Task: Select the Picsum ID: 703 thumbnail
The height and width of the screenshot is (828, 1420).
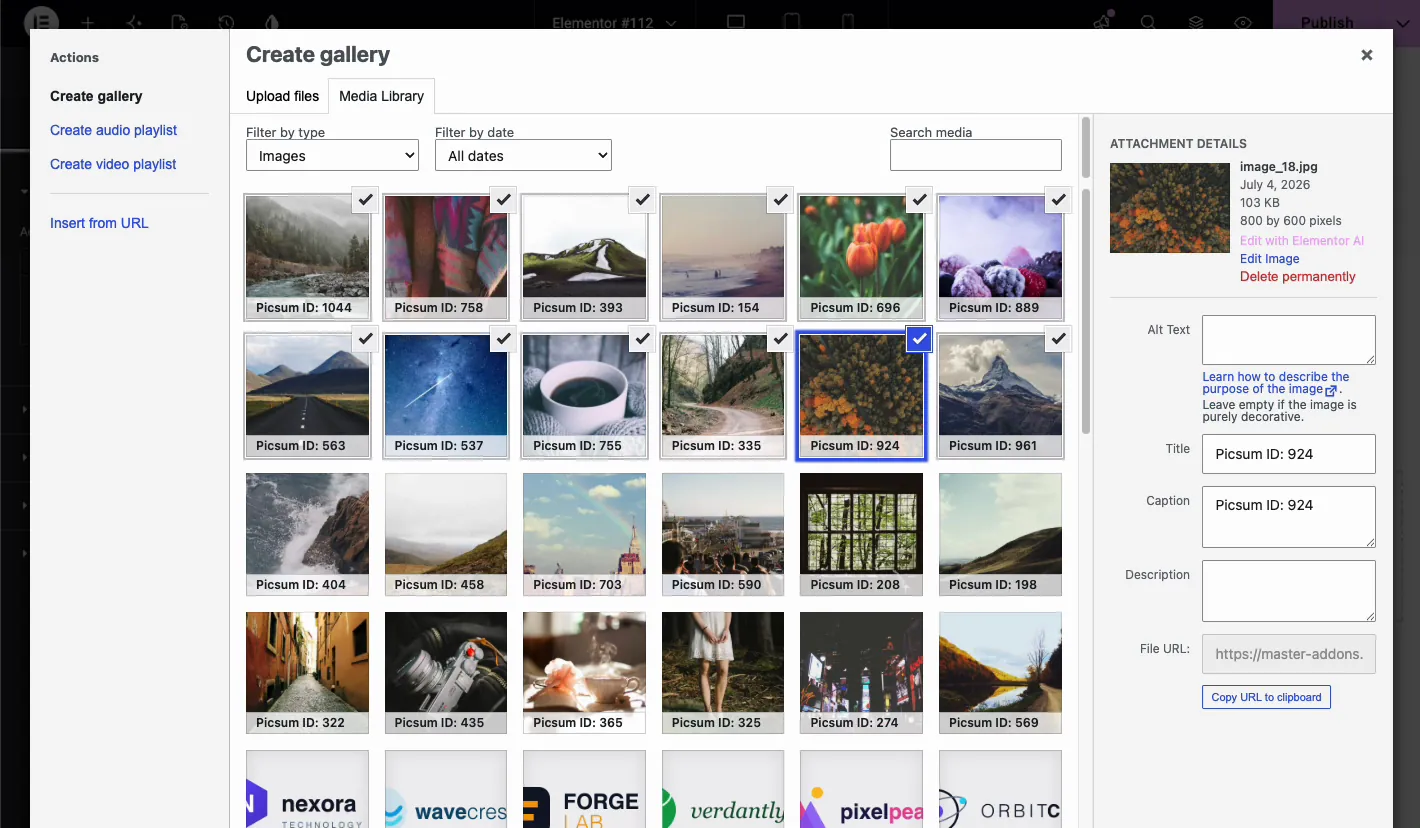Action: pyautogui.click(x=585, y=535)
